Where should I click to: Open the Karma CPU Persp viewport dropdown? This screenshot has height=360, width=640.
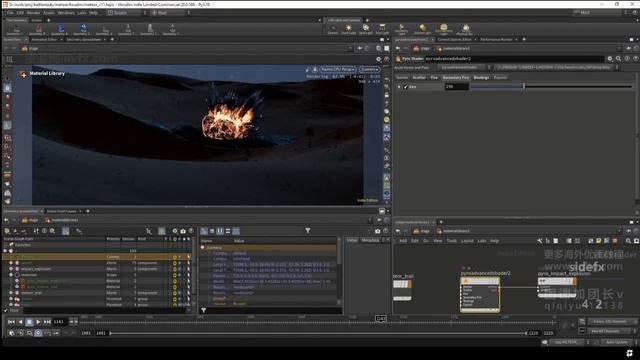pos(338,70)
